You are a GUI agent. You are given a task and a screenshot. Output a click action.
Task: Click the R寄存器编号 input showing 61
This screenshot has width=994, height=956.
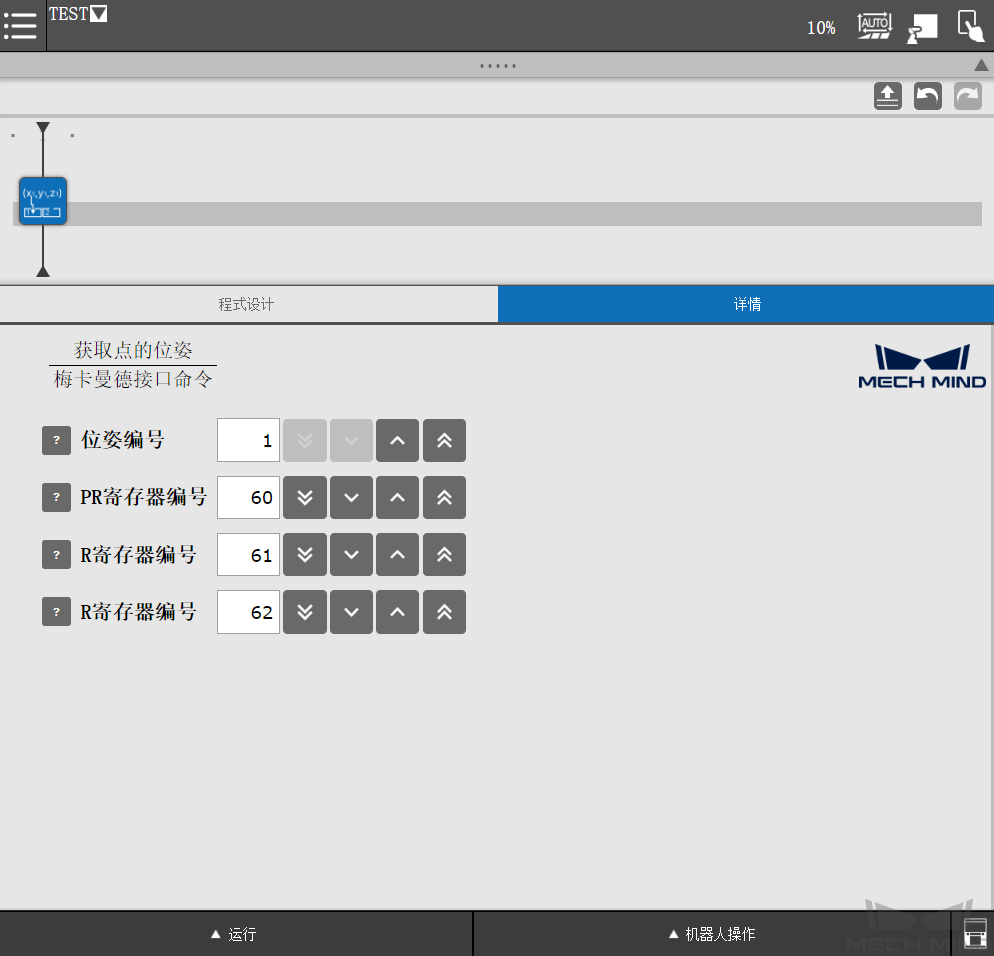pyautogui.click(x=248, y=554)
